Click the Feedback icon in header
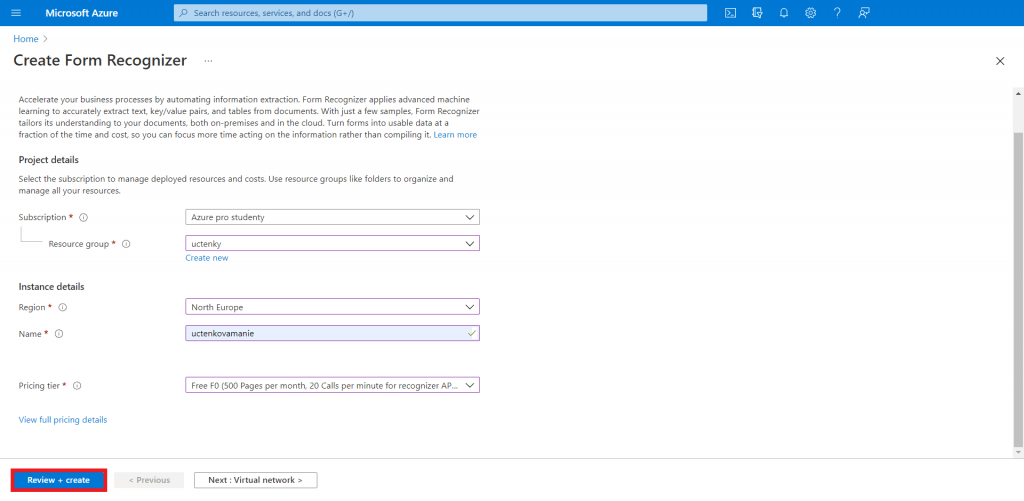 coord(863,12)
